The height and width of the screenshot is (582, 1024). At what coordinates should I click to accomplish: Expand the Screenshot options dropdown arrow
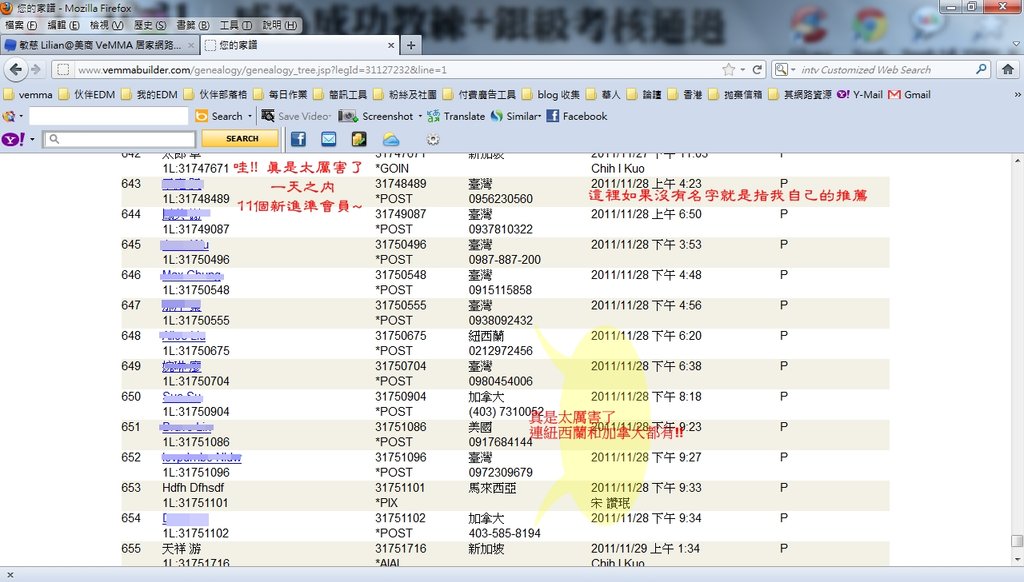(x=420, y=116)
